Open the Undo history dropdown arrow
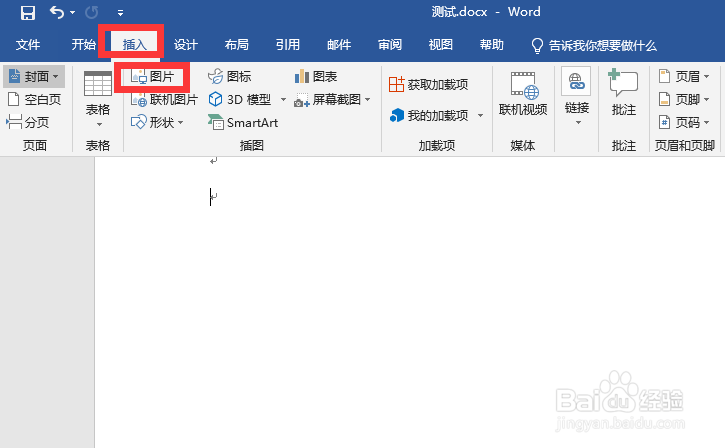The height and width of the screenshot is (448, 725). click(x=73, y=12)
